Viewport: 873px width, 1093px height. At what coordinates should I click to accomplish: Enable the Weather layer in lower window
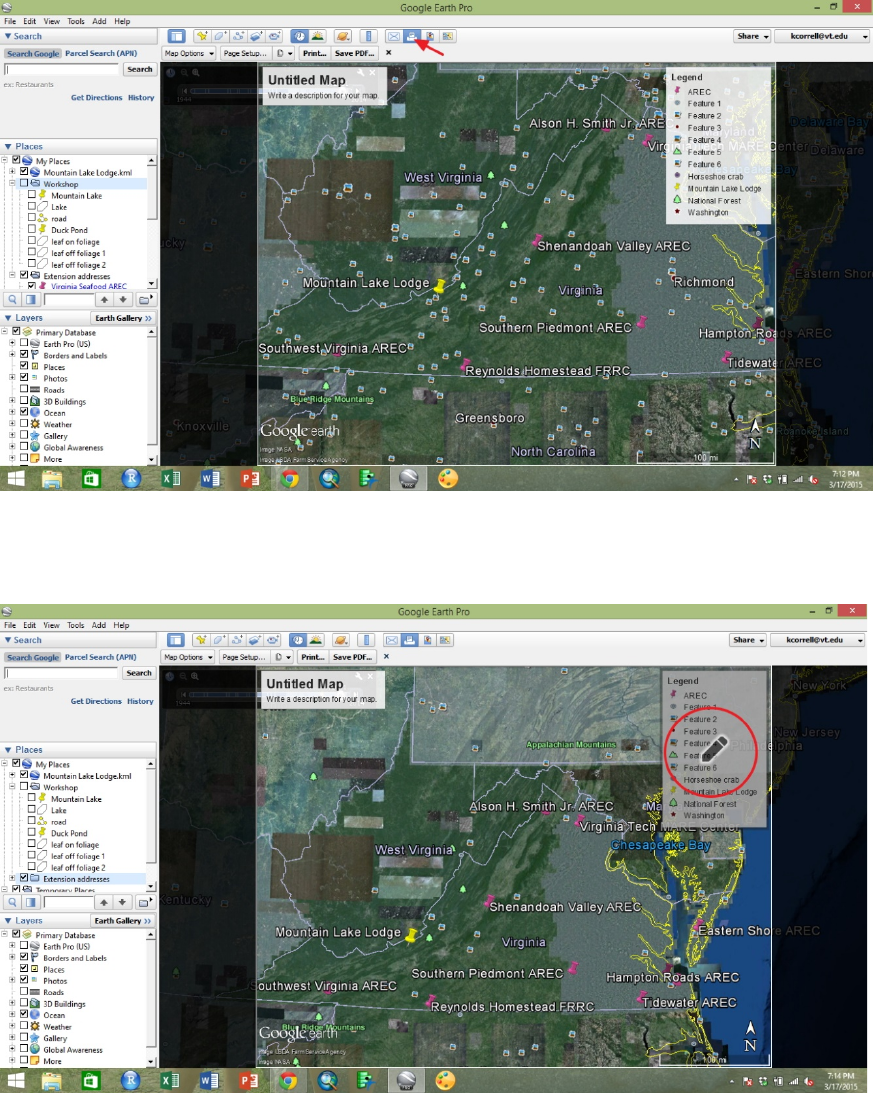tap(24, 1026)
